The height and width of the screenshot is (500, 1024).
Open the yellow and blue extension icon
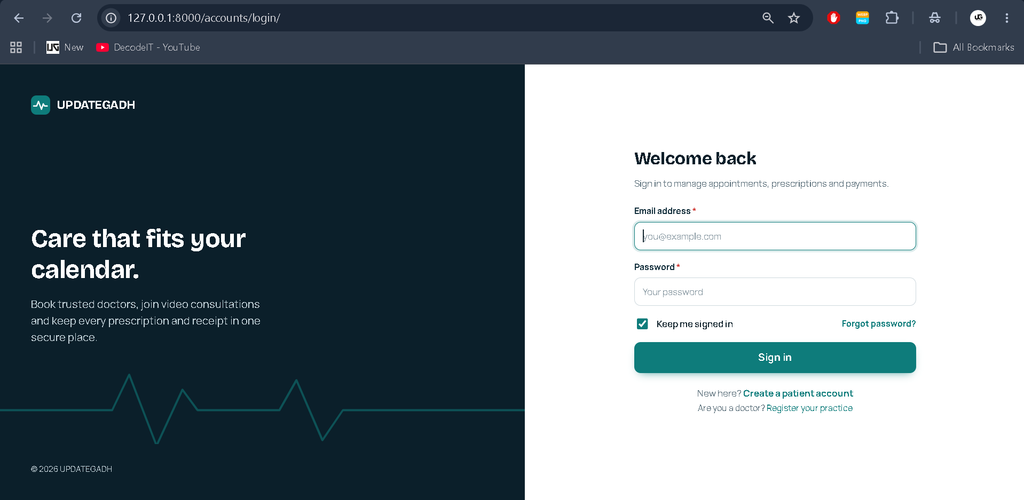pyautogui.click(x=863, y=18)
